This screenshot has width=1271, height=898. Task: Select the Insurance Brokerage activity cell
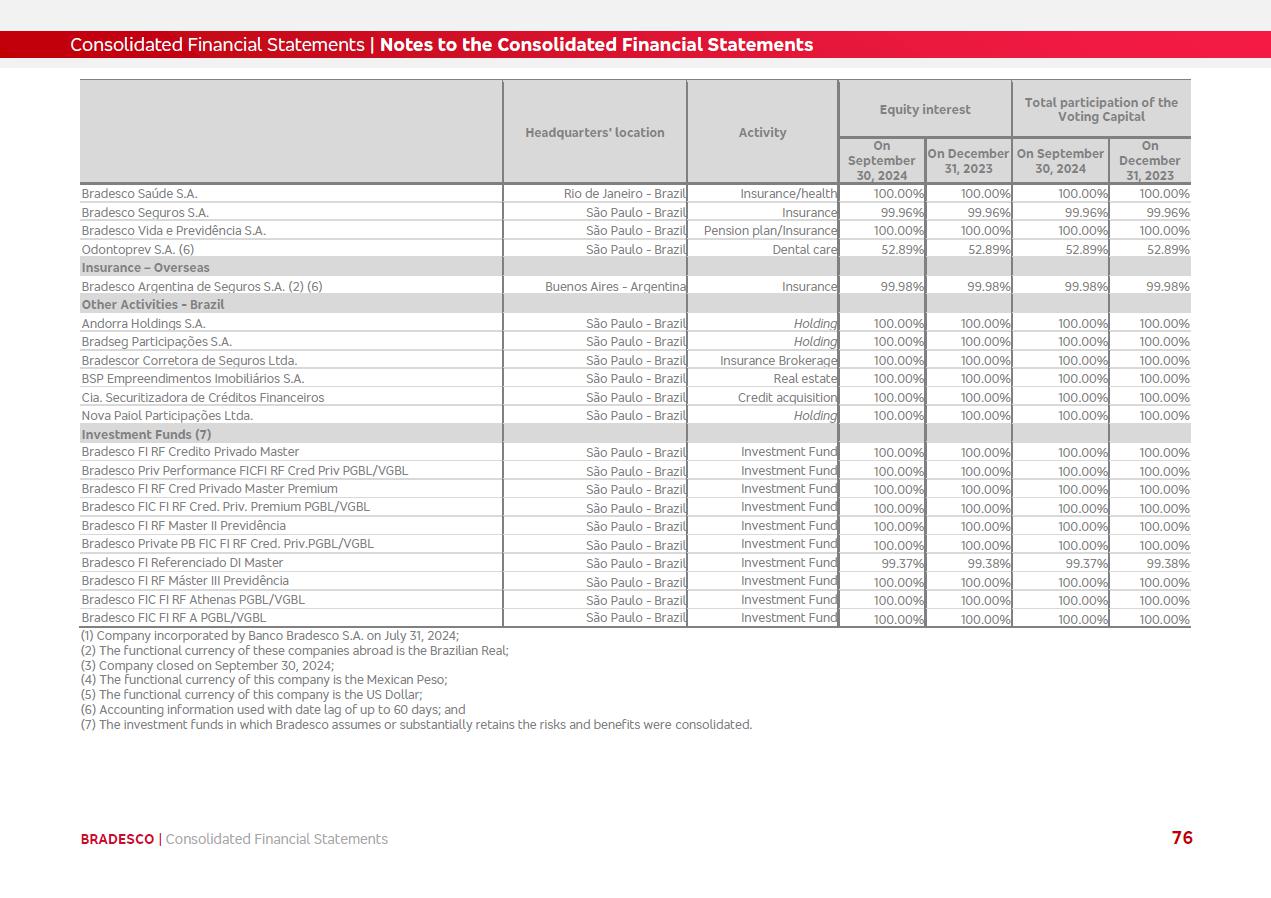click(778, 361)
